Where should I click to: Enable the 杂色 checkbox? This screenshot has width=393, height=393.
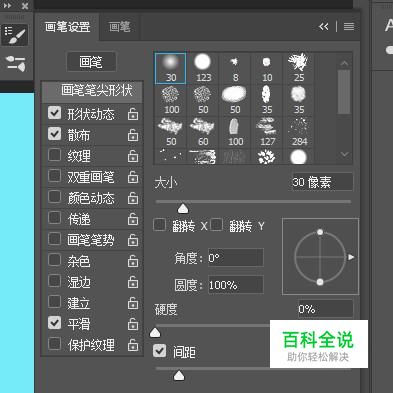54,260
